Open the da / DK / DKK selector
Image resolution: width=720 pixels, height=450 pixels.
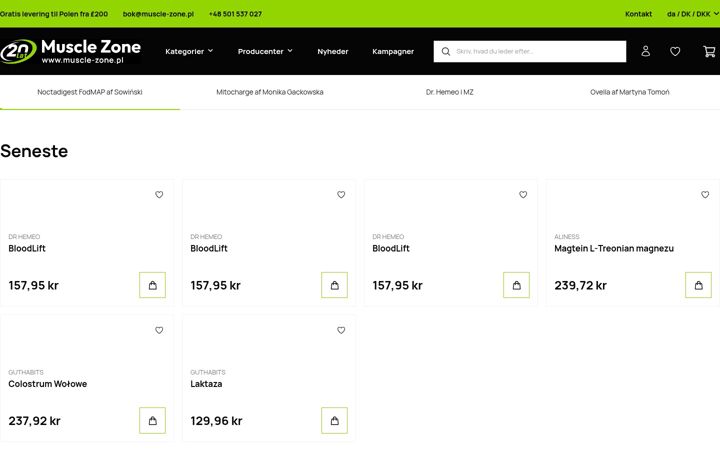pos(692,14)
